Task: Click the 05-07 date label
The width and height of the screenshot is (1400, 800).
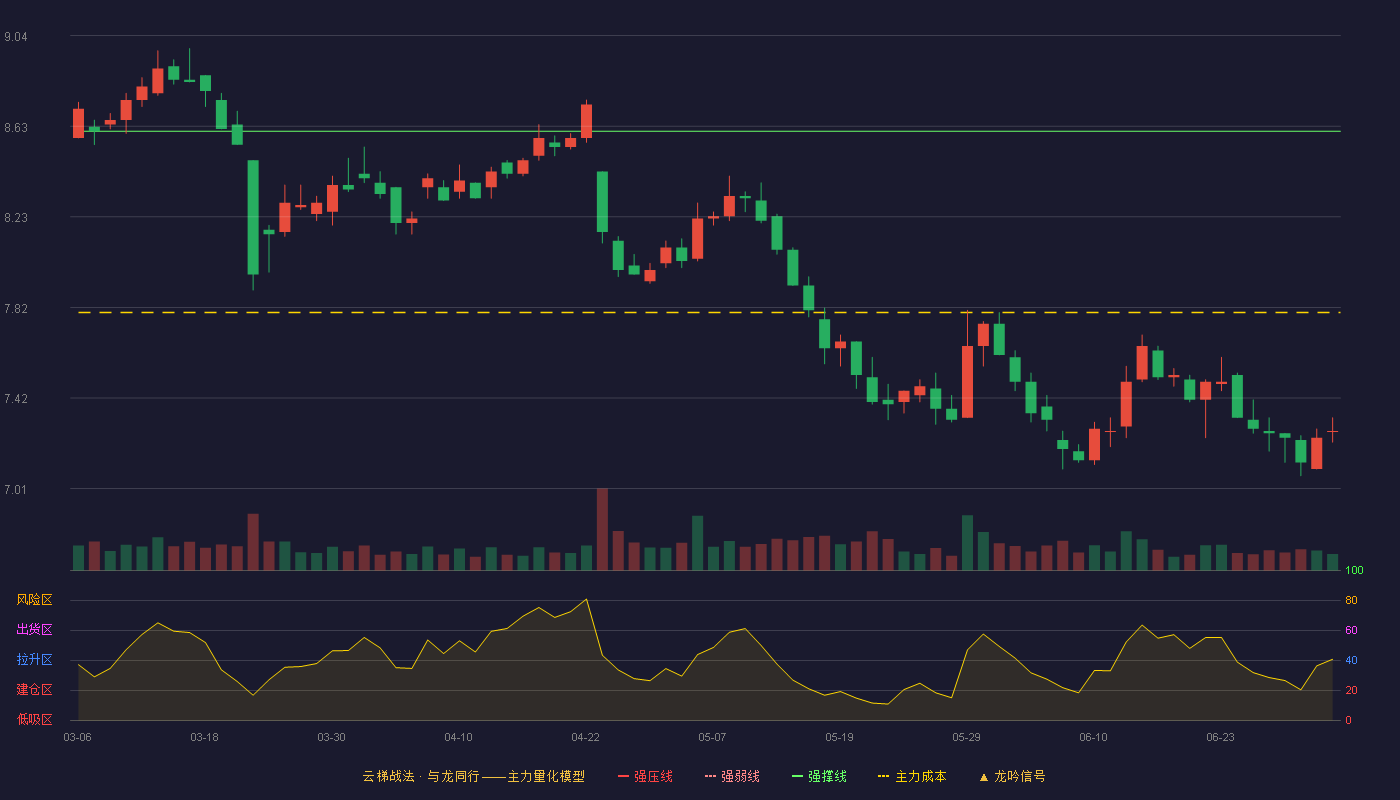Action: tap(712, 737)
